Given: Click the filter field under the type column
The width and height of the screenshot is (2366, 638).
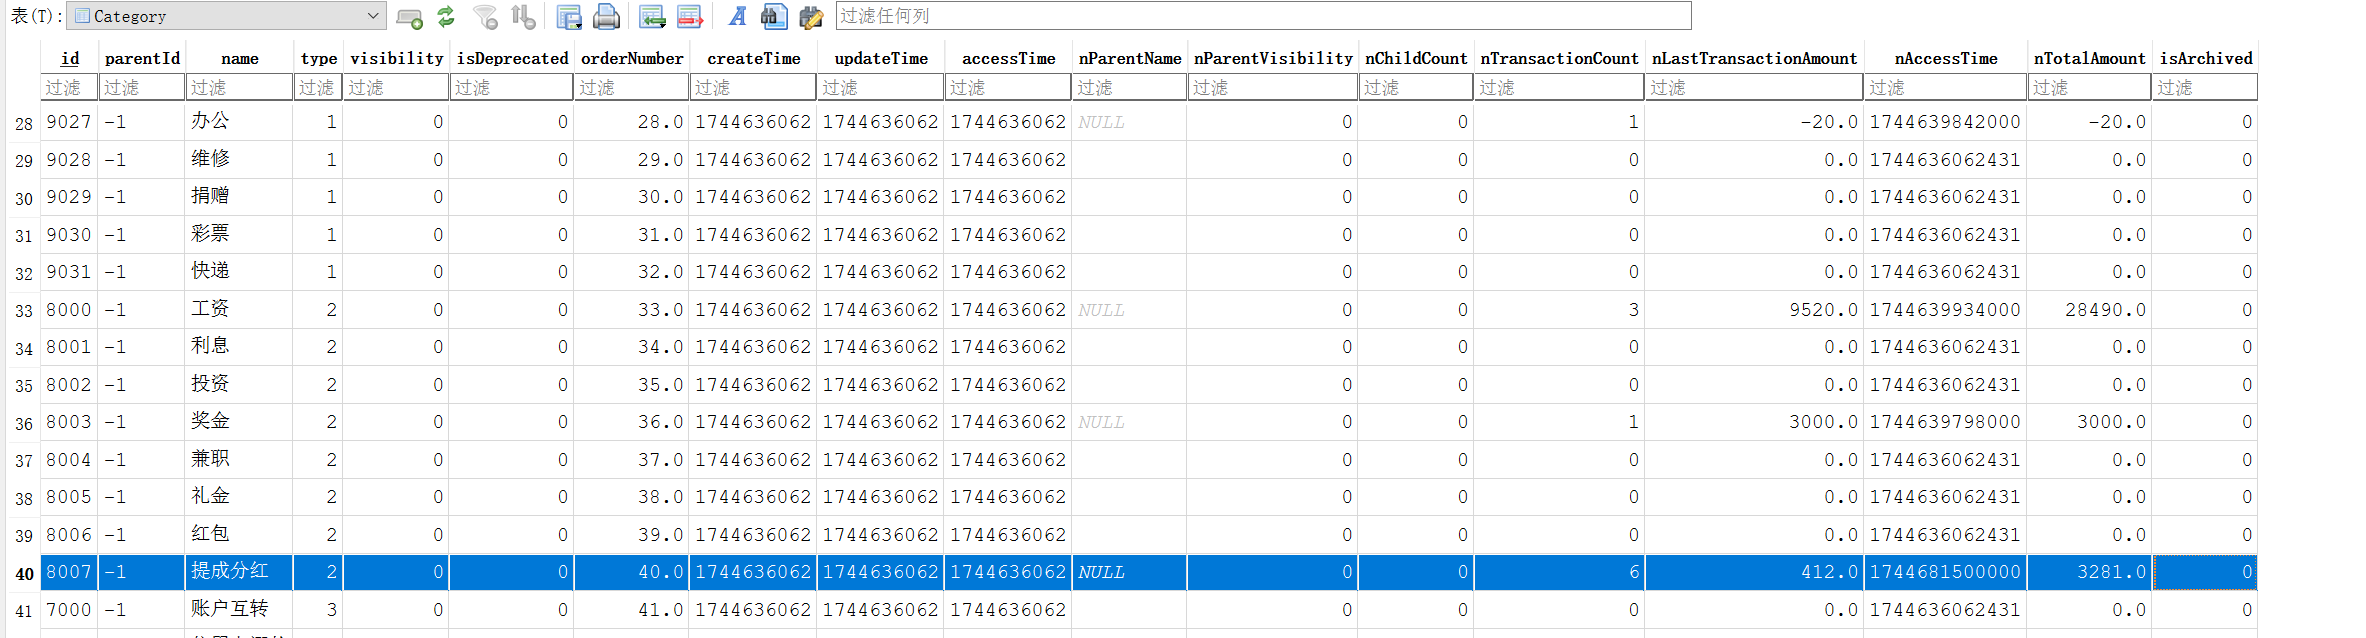Looking at the screenshot, I should [x=317, y=88].
